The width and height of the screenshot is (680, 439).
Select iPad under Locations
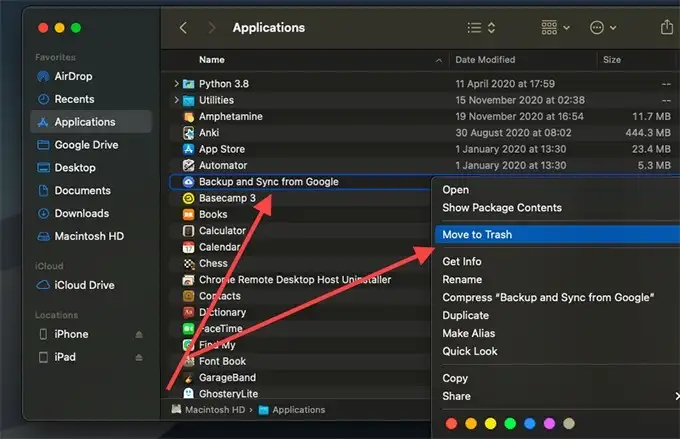[65, 357]
